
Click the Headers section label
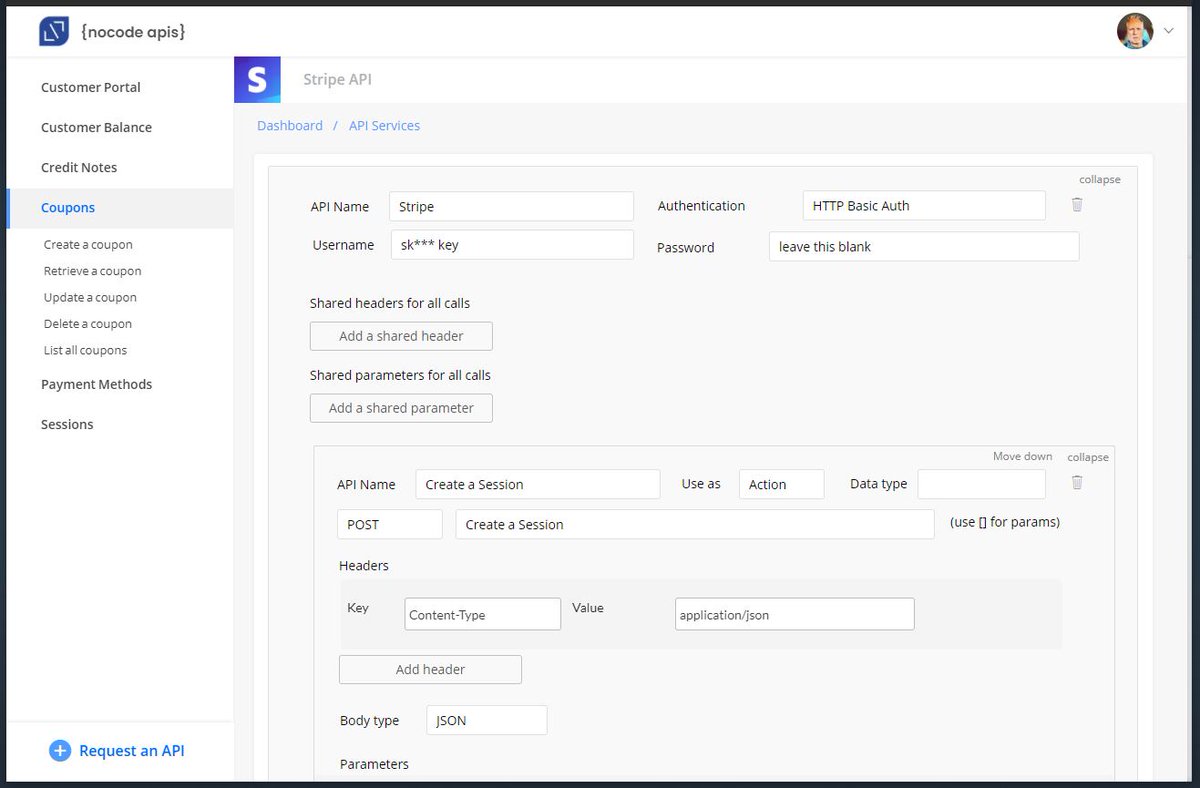pyautogui.click(x=364, y=565)
